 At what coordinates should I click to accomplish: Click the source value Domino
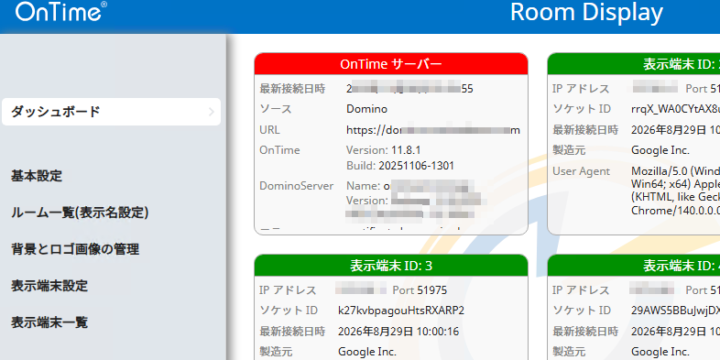point(367,109)
